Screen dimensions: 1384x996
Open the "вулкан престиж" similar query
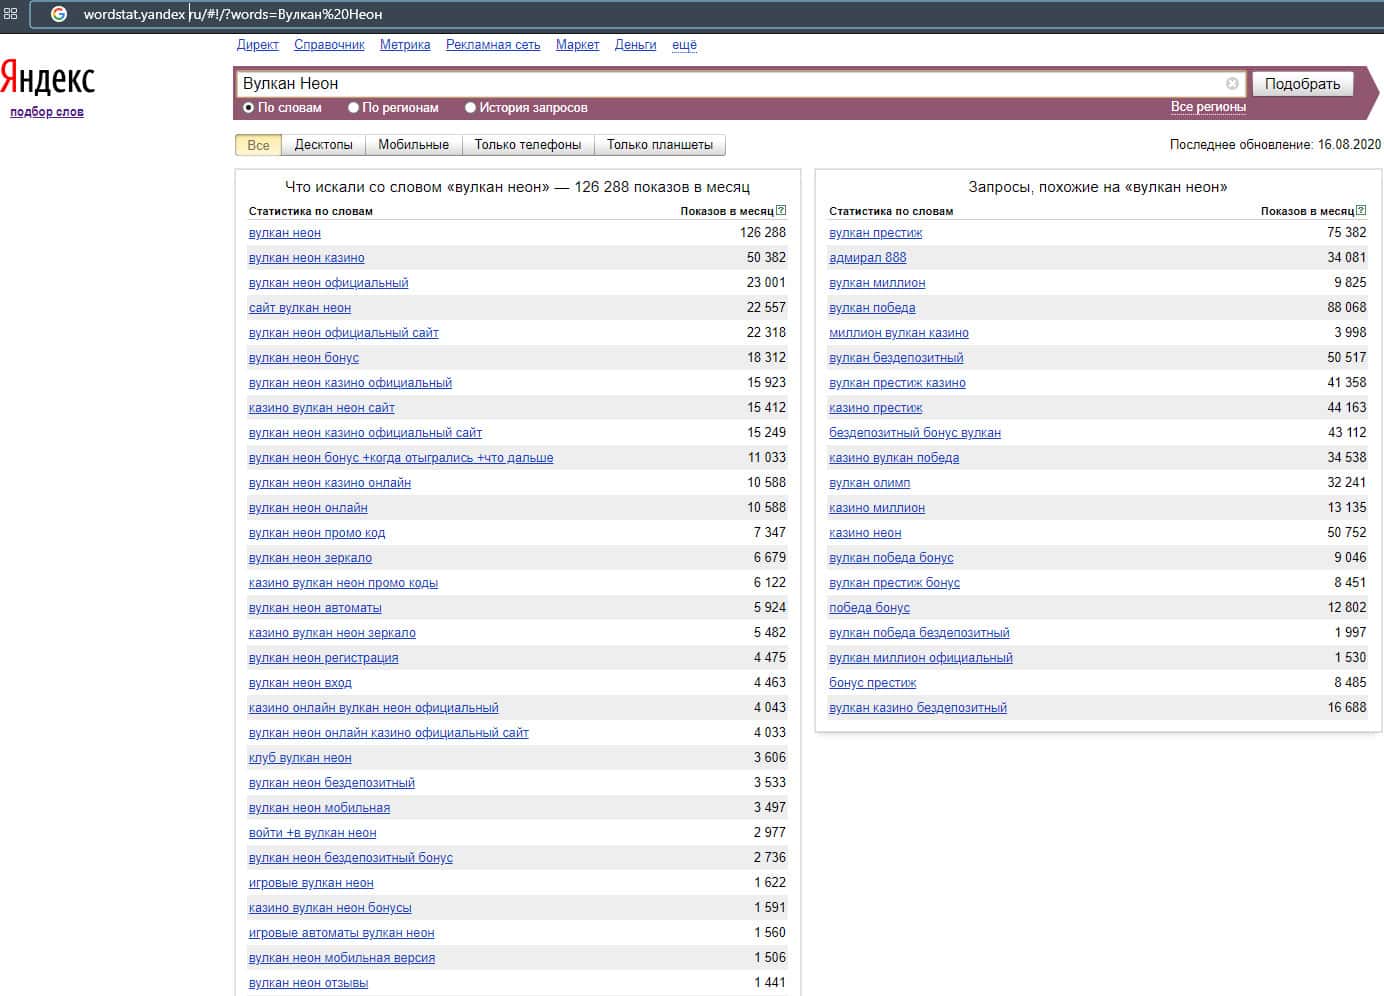[875, 233]
